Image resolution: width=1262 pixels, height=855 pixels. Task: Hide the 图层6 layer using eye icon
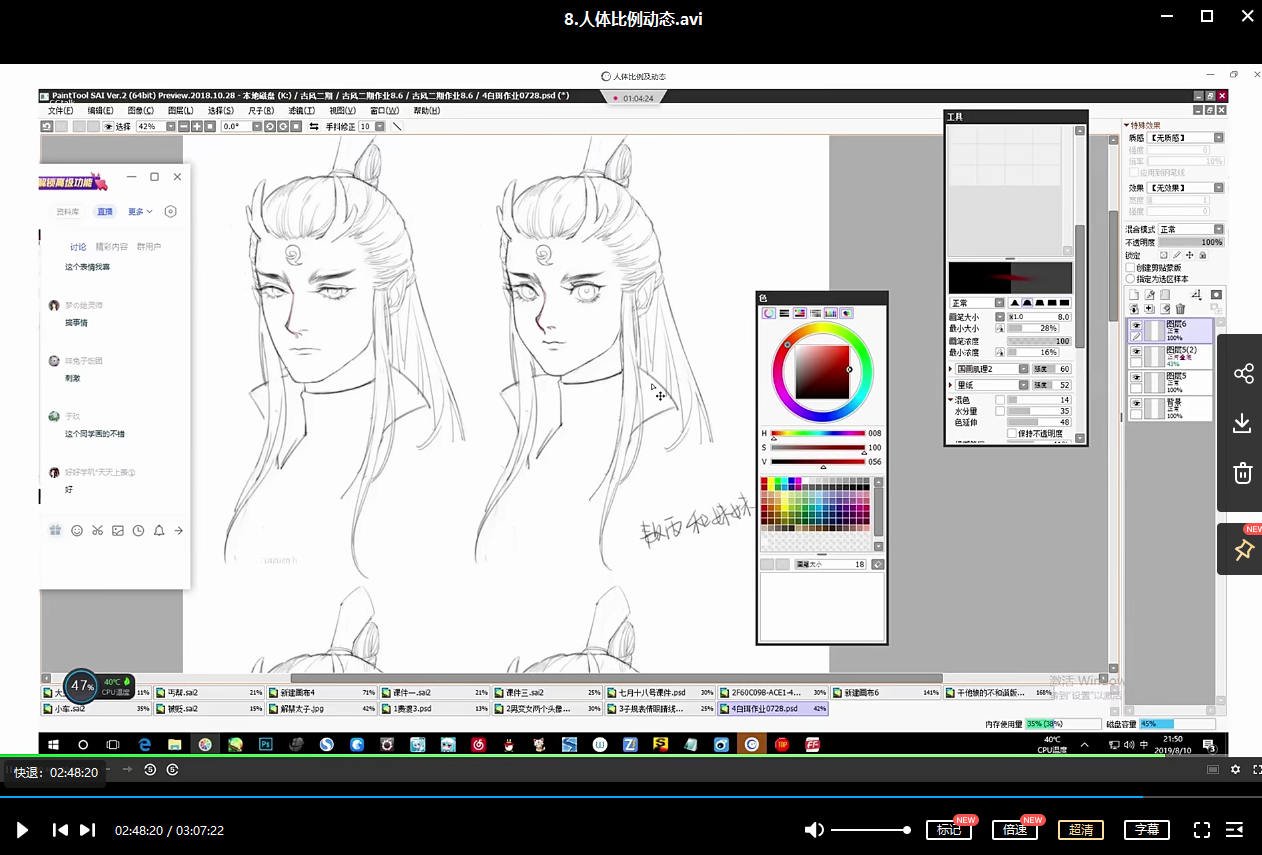pyautogui.click(x=1136, y=326)
